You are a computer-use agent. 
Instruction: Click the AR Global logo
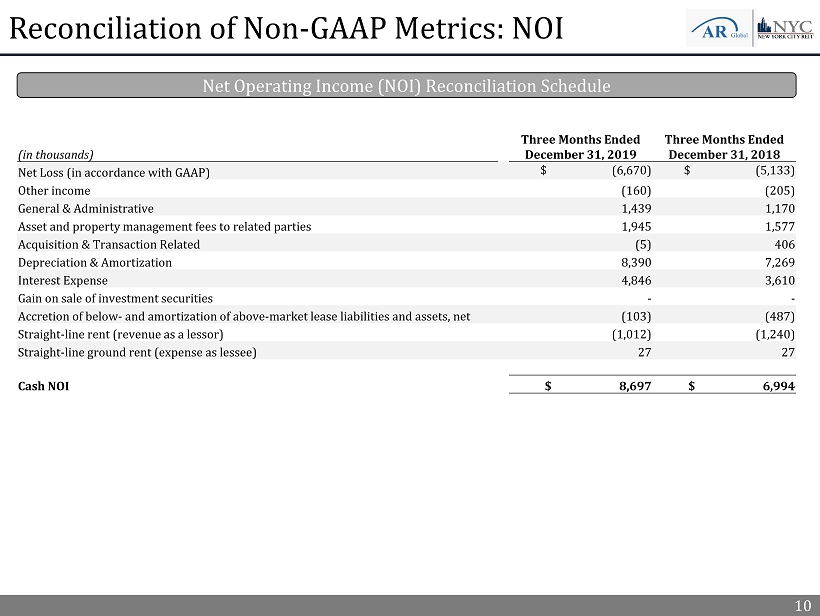point(718,27)
